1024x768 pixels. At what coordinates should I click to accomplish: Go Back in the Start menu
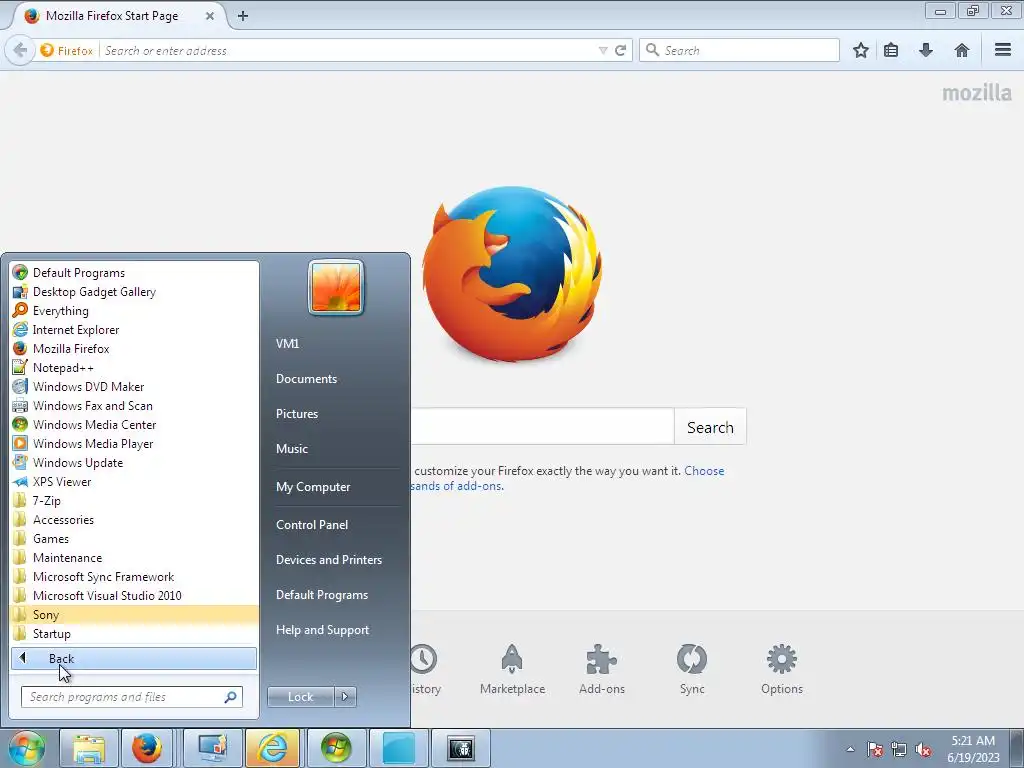click(x=134, y=658)
